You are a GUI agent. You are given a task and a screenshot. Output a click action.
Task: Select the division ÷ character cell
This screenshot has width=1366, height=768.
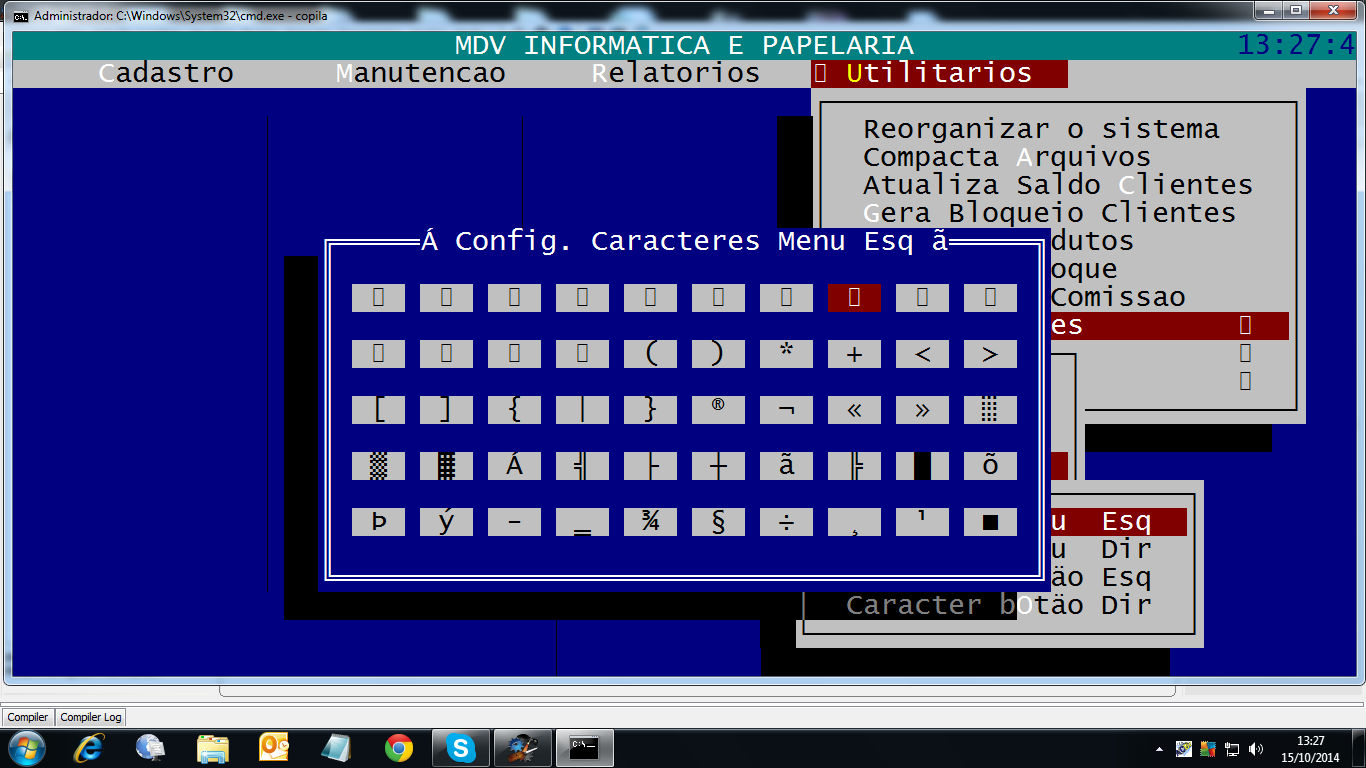pyautogui.click(x=786, y=521)
